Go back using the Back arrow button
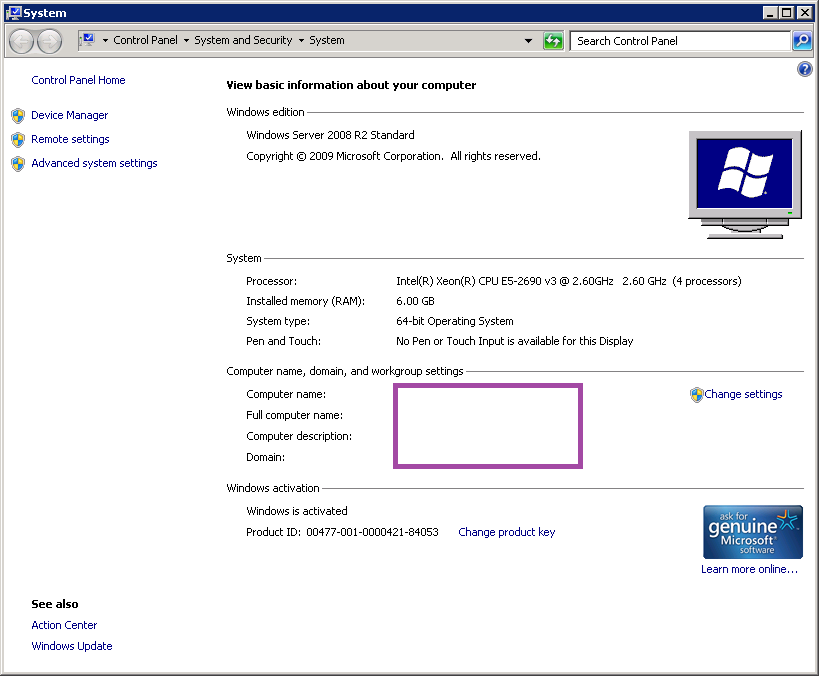 21,41
